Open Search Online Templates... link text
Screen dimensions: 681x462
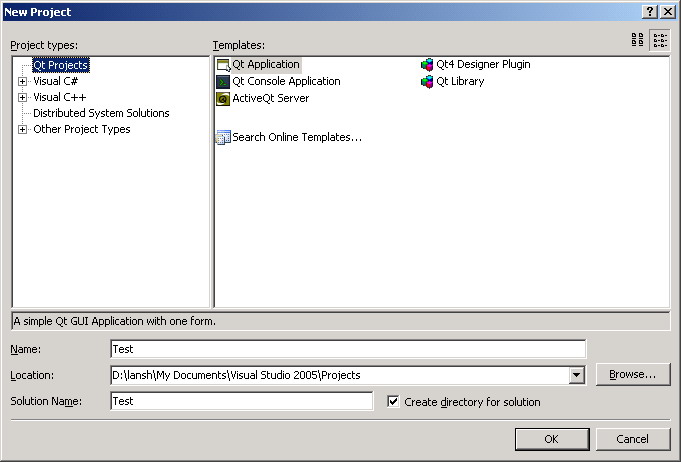tap(297, 138)
